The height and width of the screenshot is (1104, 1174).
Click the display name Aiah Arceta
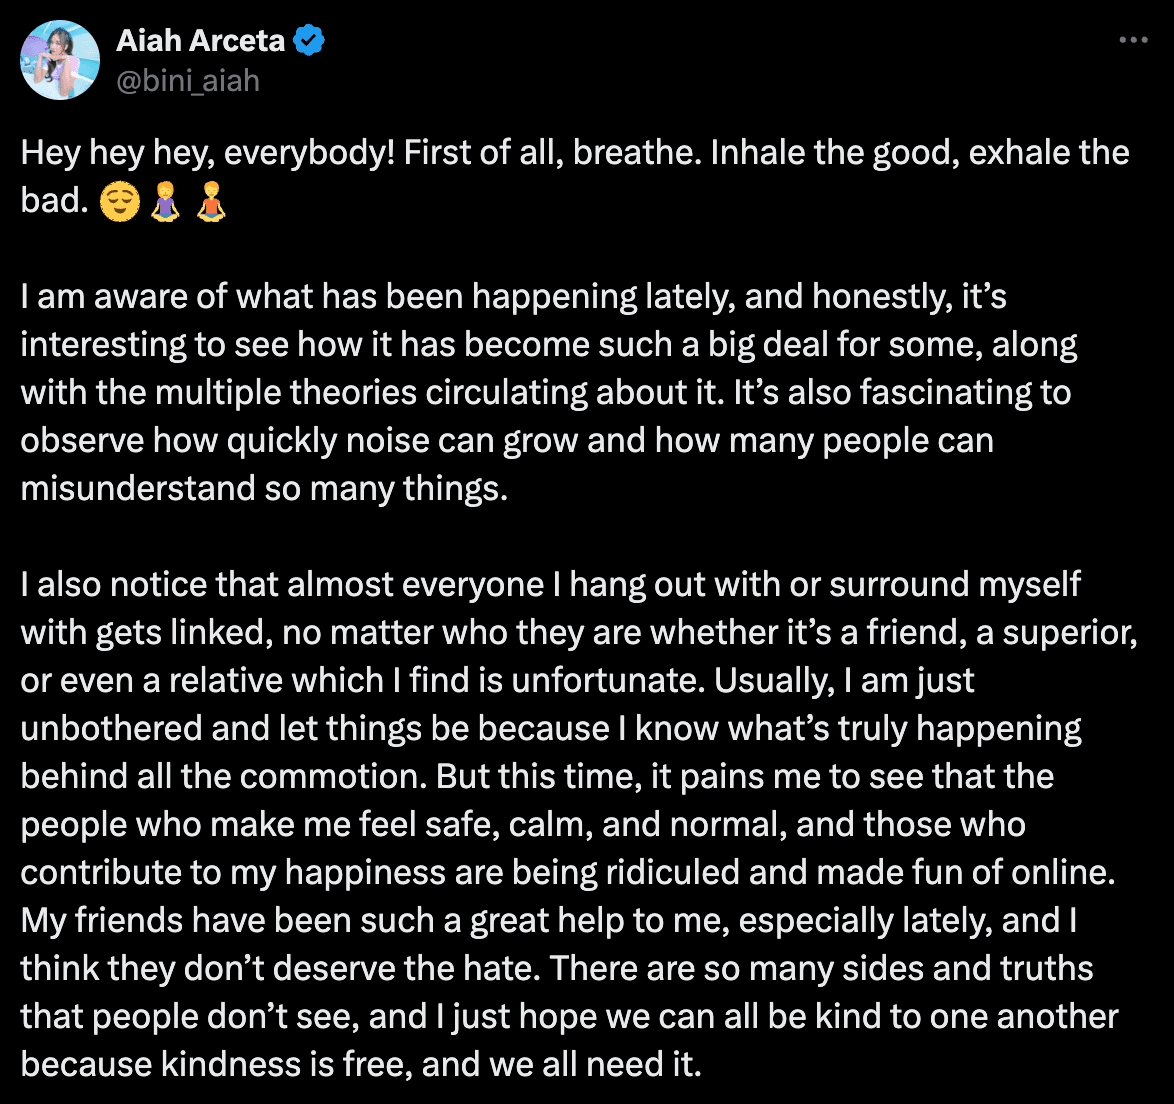click(200, 41)
